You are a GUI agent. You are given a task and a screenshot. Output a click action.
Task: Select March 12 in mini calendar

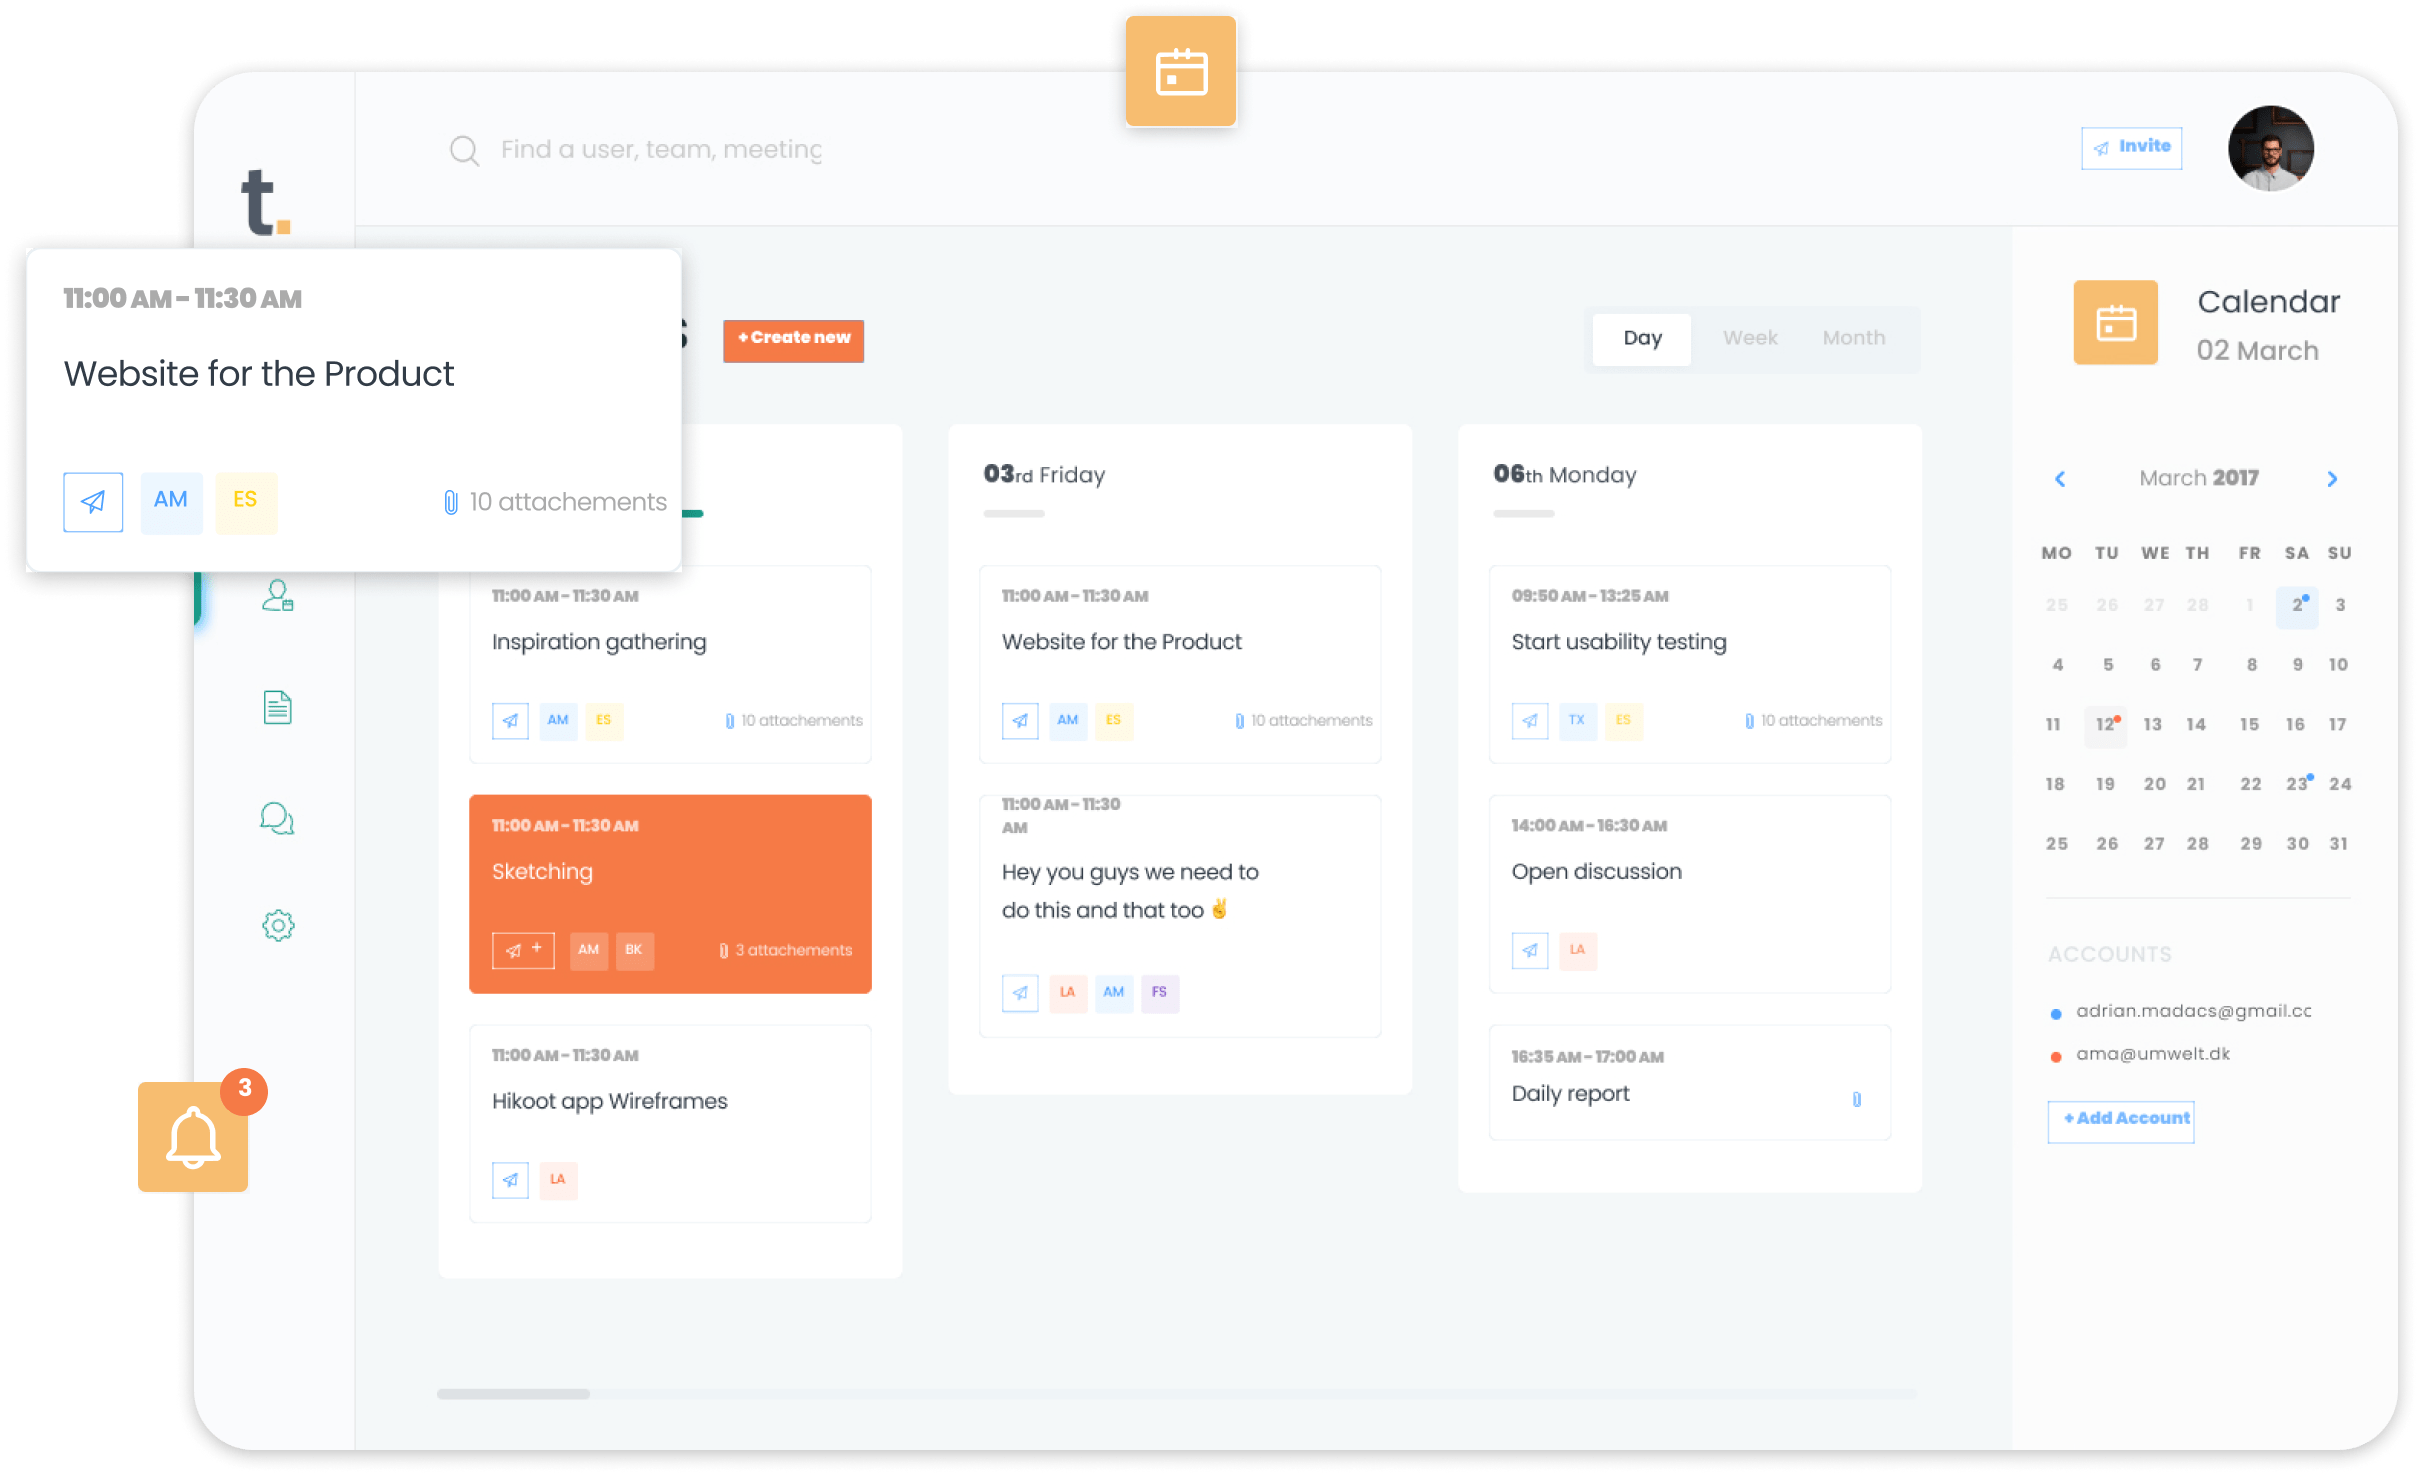point(2104,724)
